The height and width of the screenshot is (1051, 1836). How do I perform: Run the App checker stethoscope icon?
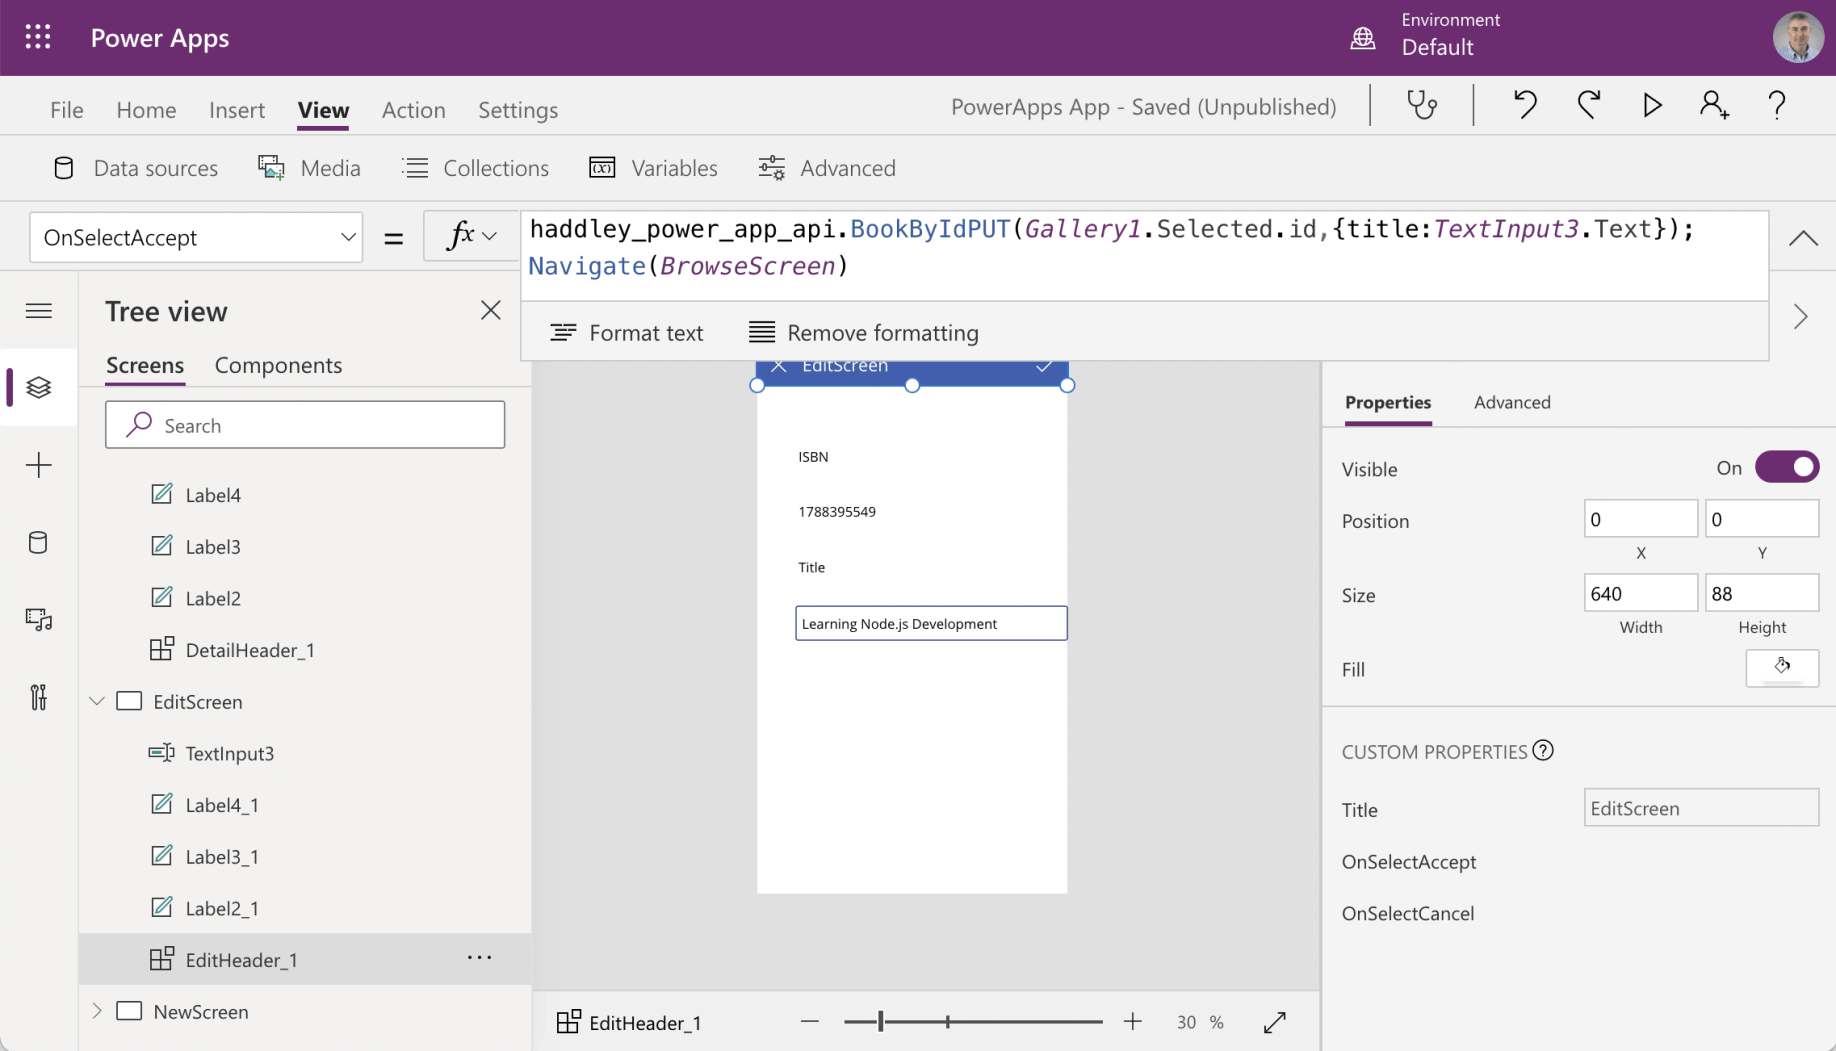(1421, 105)
